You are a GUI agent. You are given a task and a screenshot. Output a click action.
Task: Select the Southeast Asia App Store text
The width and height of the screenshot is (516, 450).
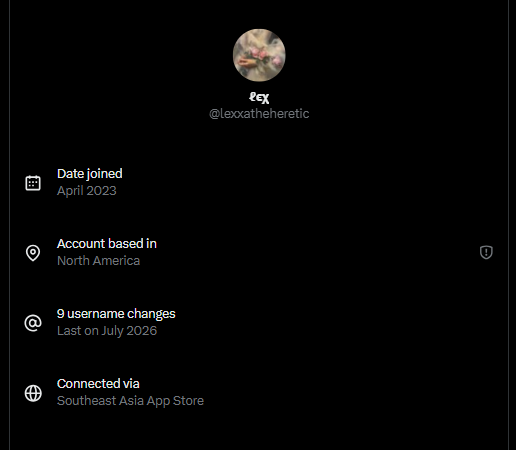click(130, 401)
